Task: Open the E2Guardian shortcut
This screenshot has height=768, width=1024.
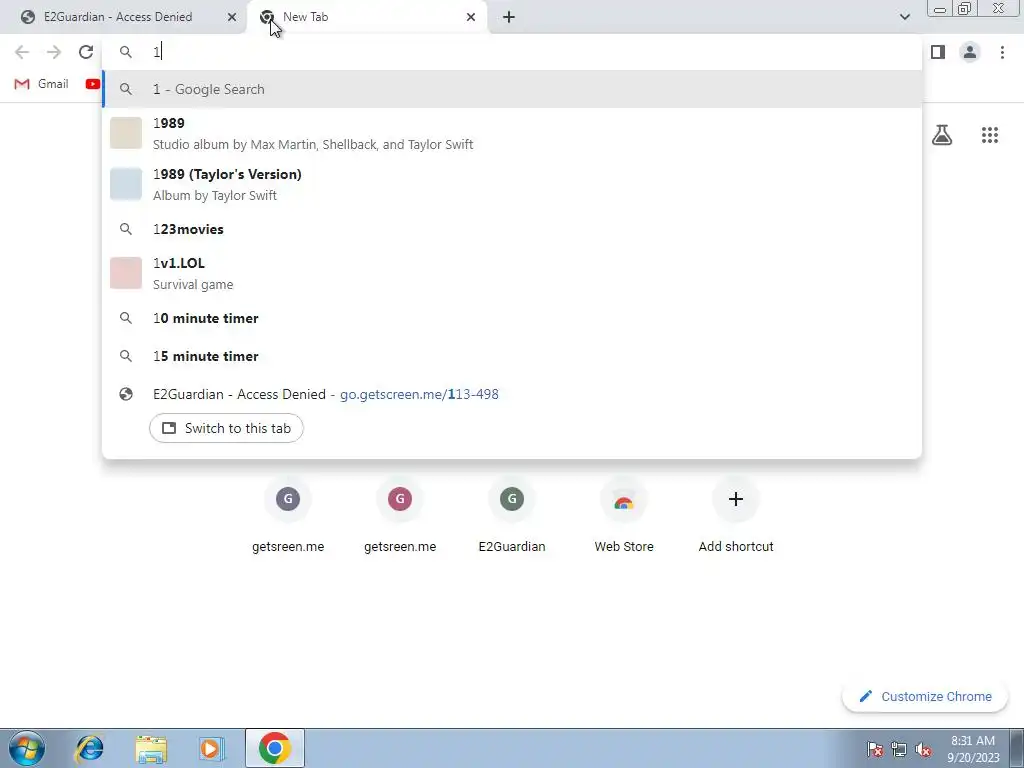Action: tap(512, 516)
